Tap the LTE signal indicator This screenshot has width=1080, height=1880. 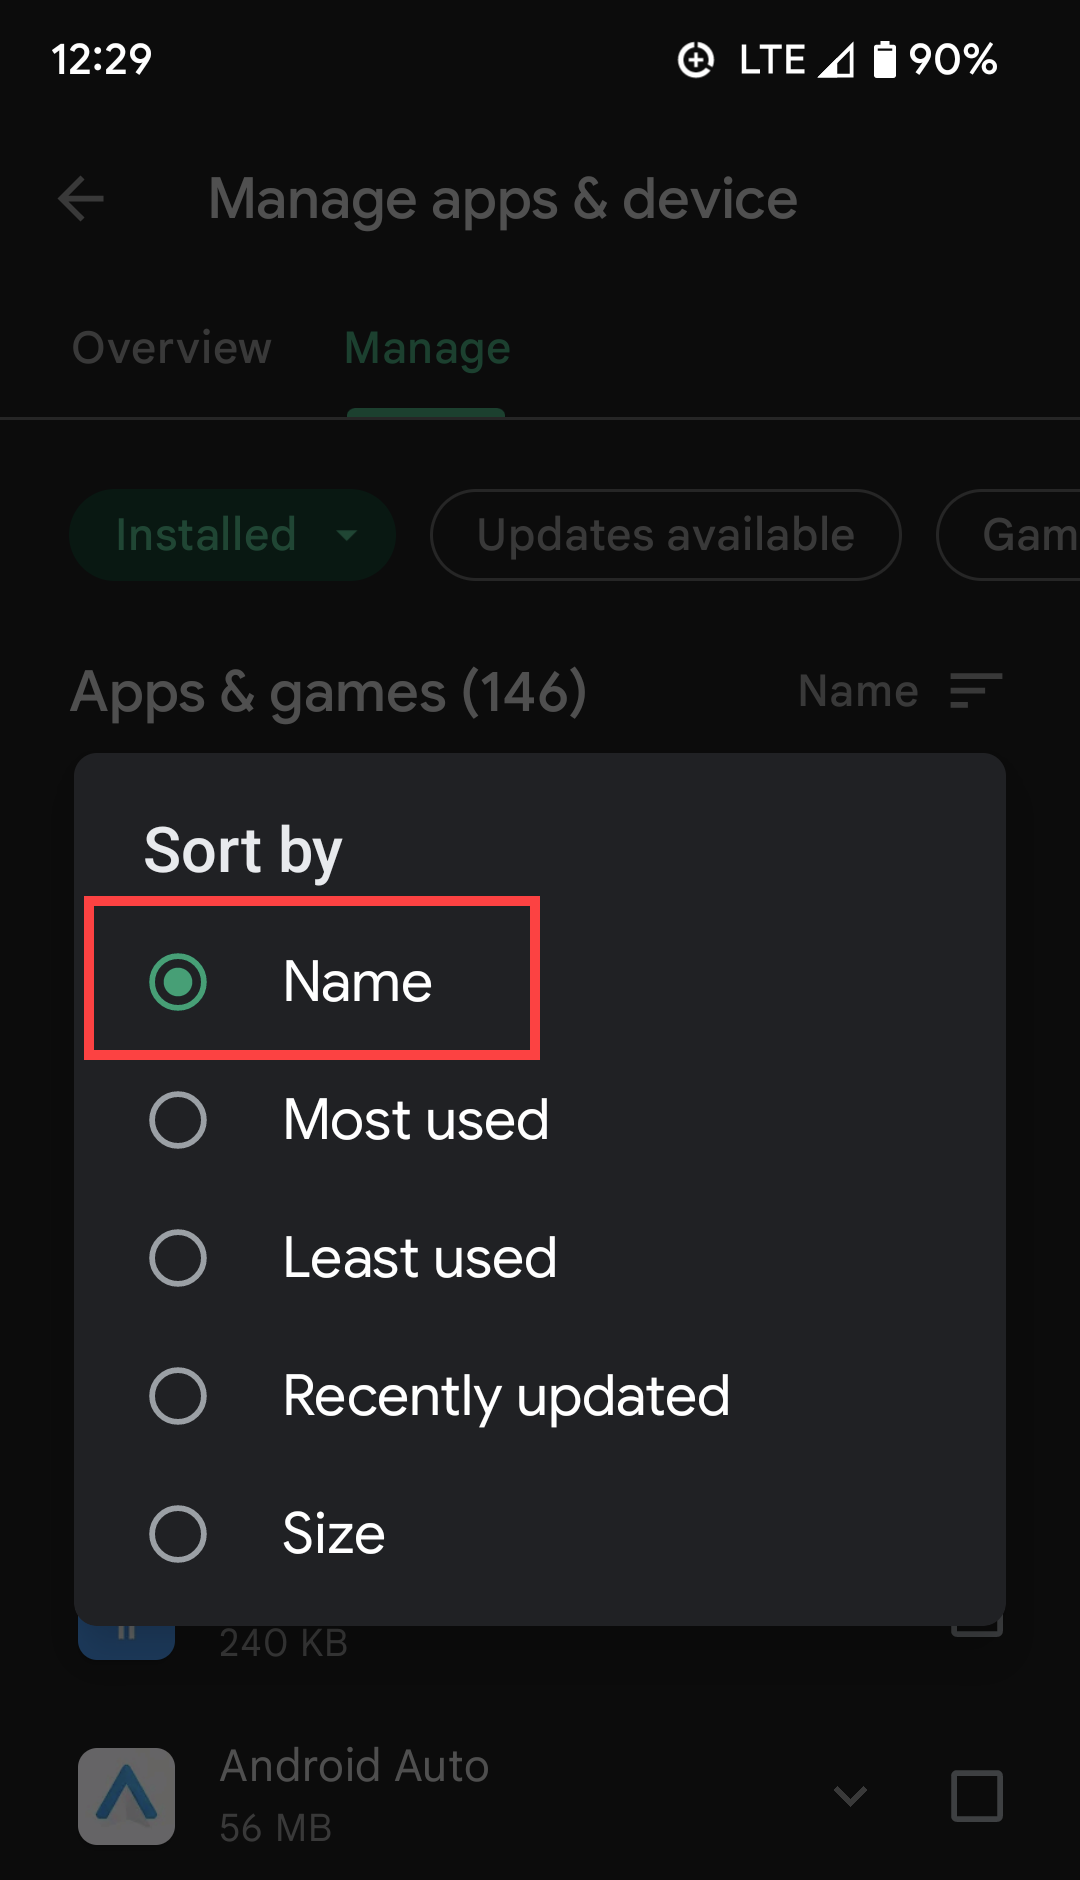point(797,60)
